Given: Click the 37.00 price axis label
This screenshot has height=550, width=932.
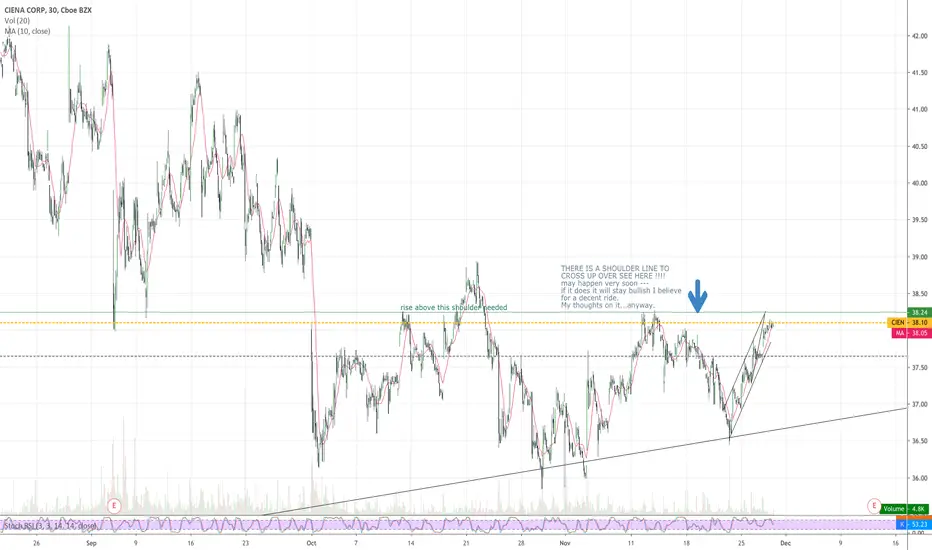Looking at the screenshot, I should [x=919, y=404].
